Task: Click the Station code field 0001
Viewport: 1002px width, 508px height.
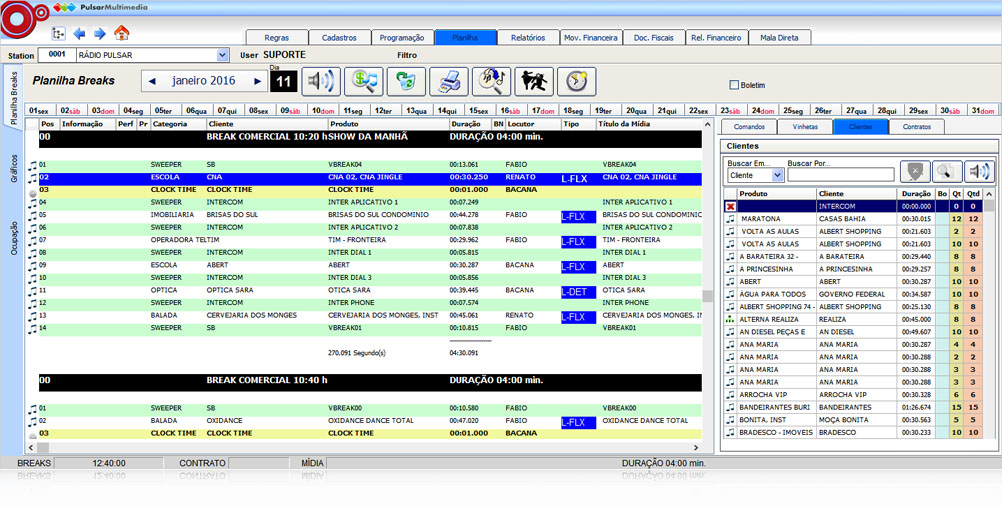Action: pyautogui.click(x=58, y=55)
